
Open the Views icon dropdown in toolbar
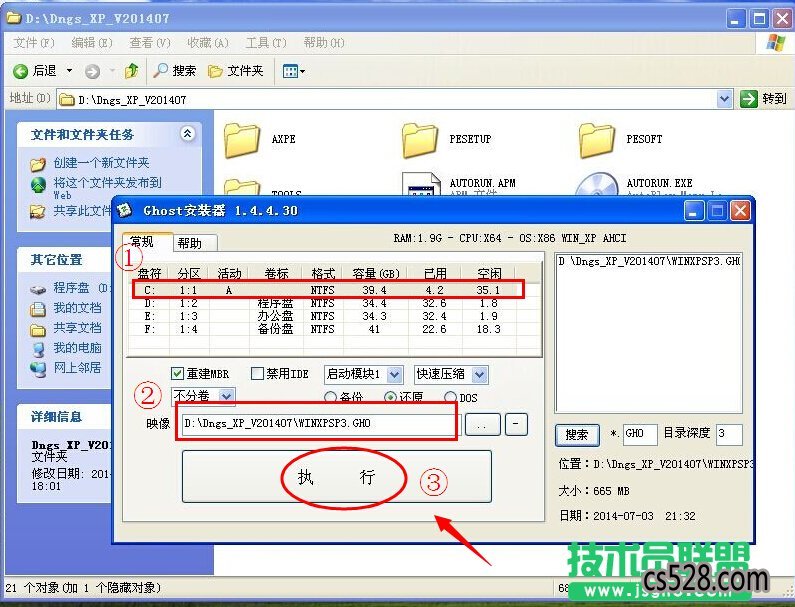294,72
